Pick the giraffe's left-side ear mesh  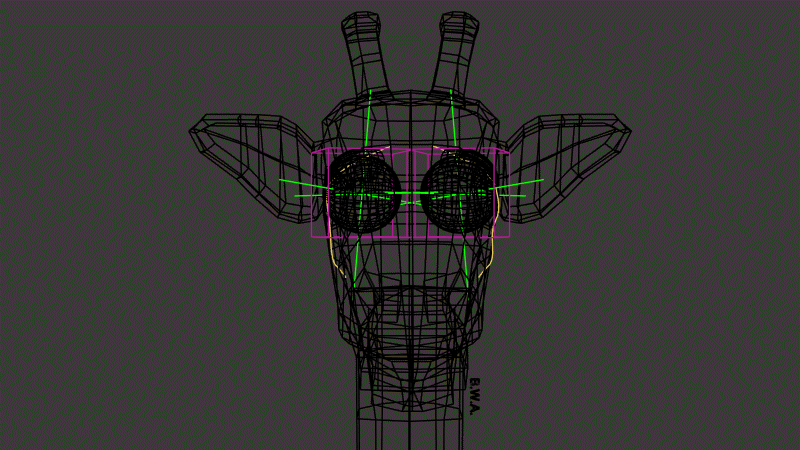(x=253, y=167)
